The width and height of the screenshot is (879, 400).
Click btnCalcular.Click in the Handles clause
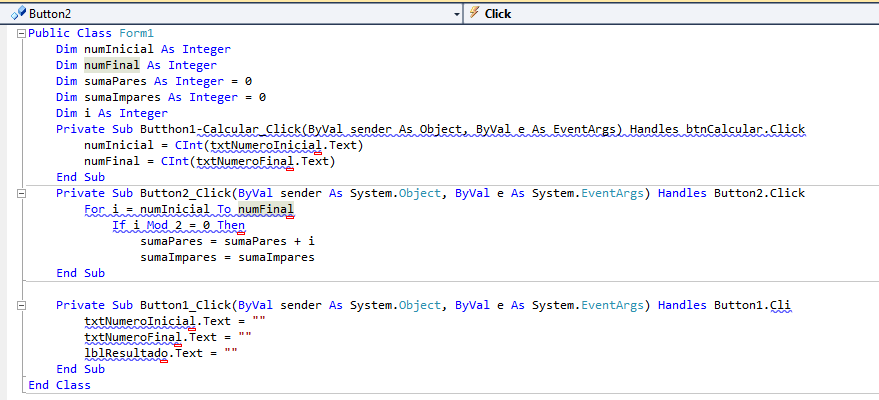(x=745, y=129)
